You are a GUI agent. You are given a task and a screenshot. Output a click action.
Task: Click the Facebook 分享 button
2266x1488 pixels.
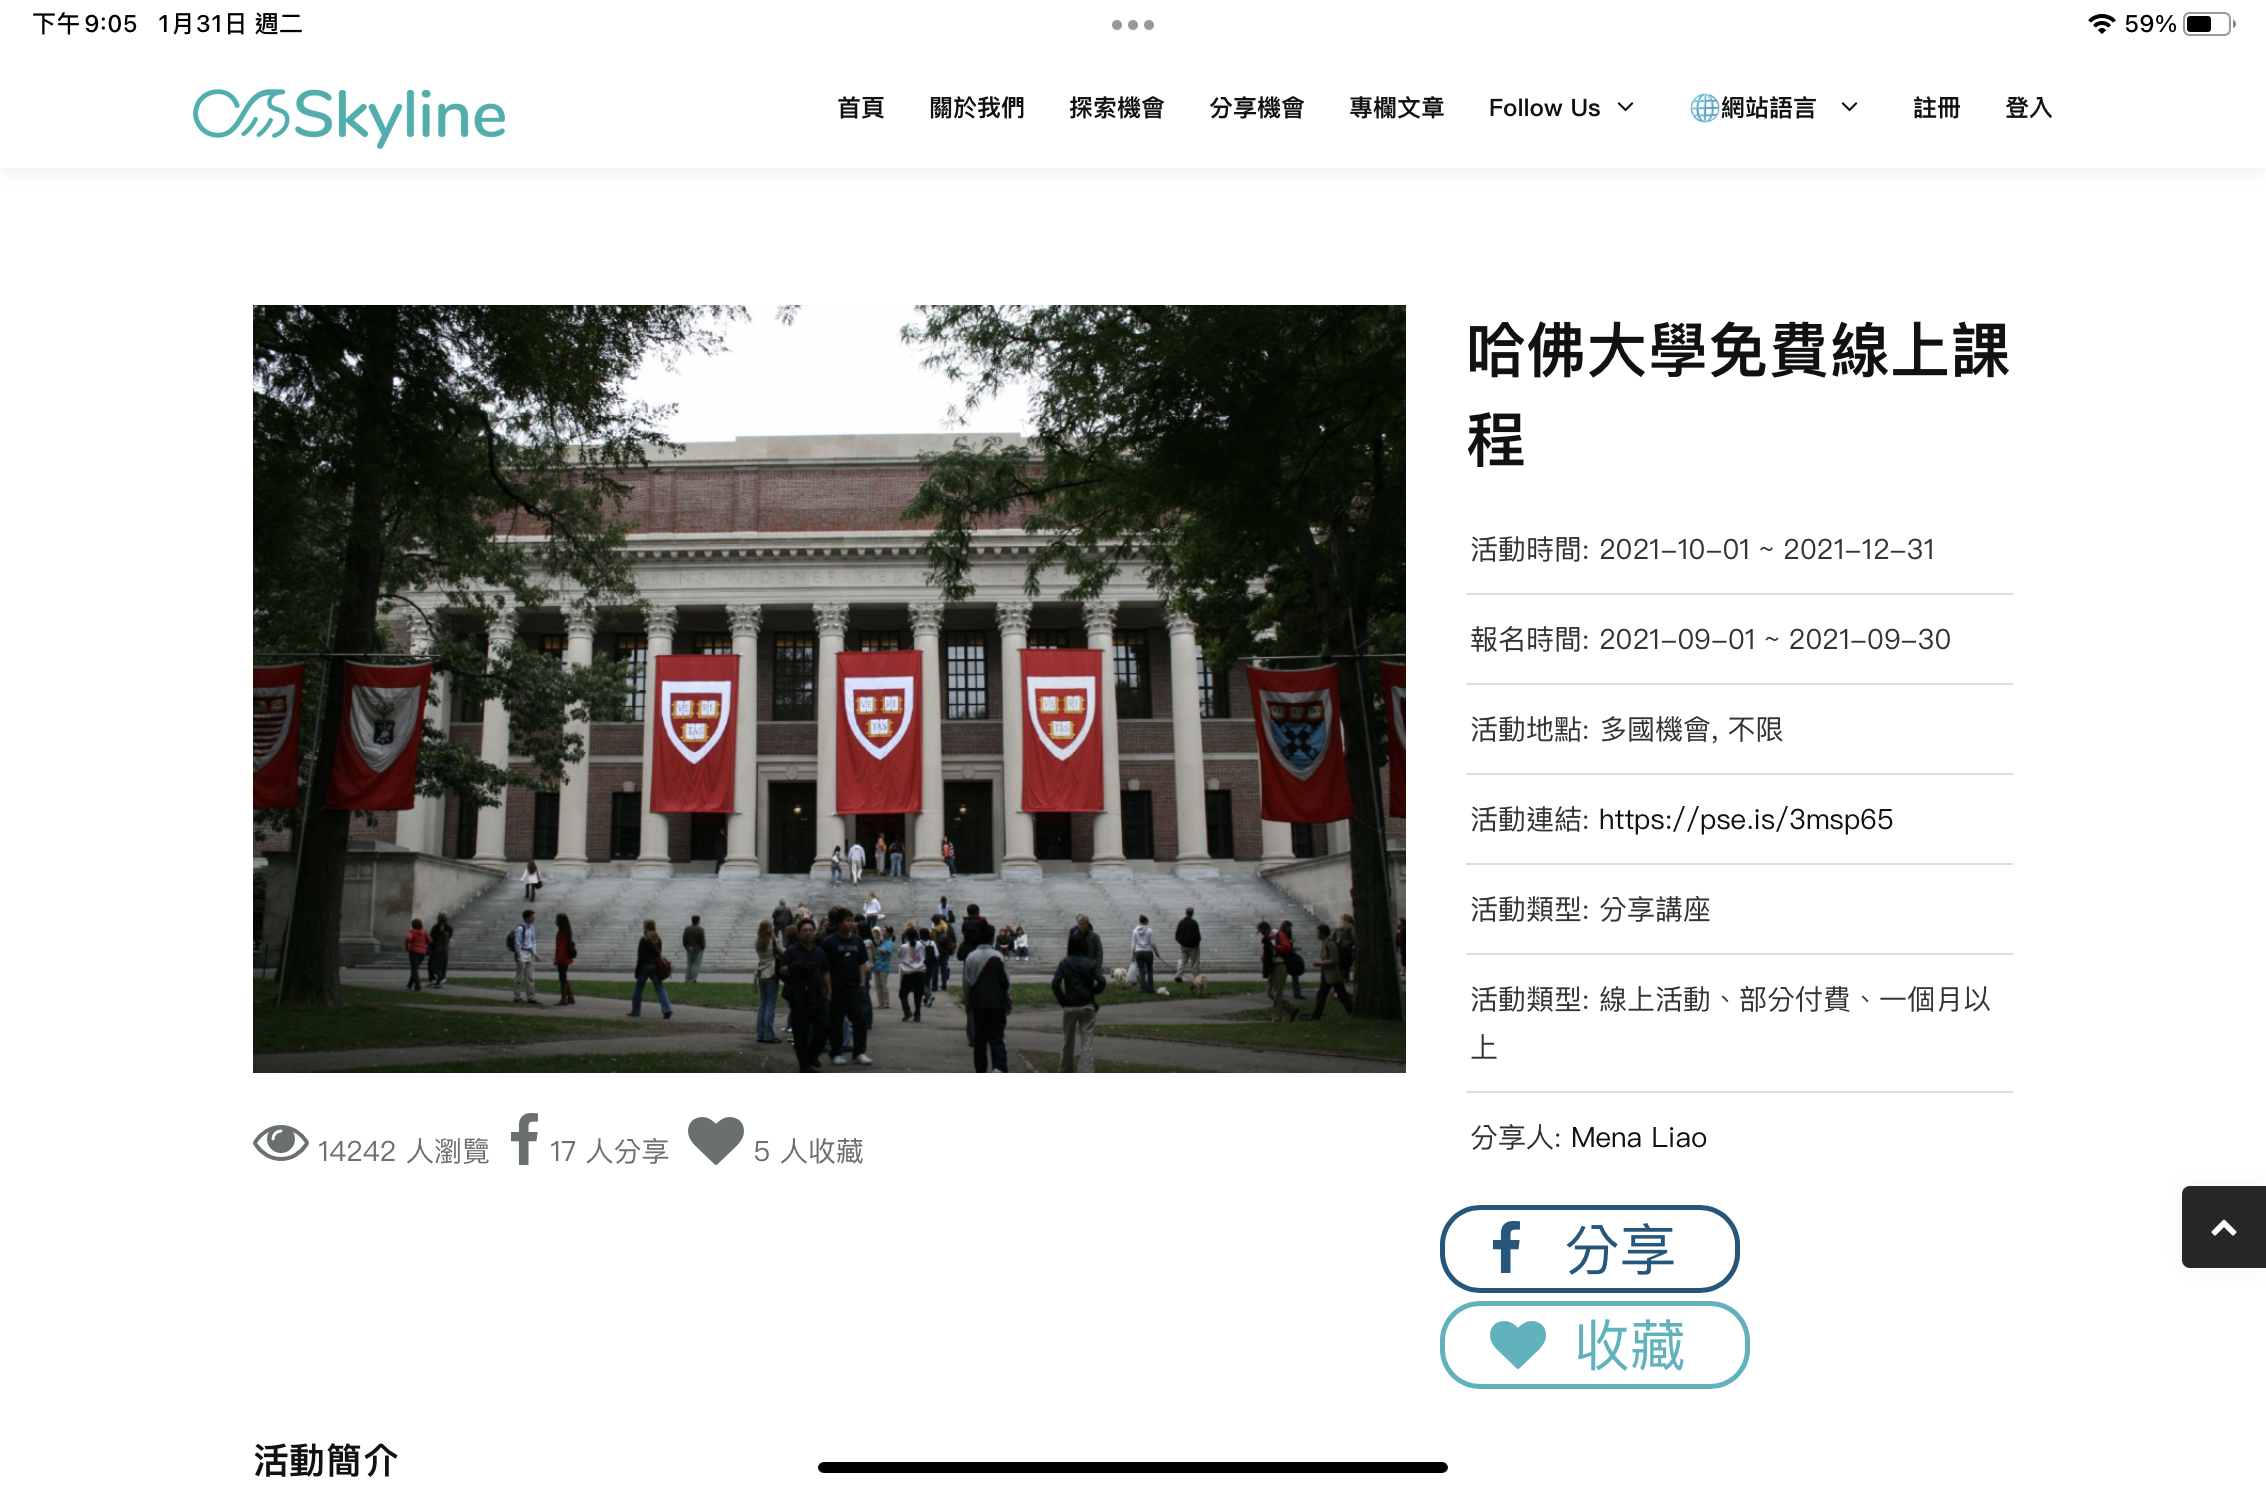tap(1589, 1249)
